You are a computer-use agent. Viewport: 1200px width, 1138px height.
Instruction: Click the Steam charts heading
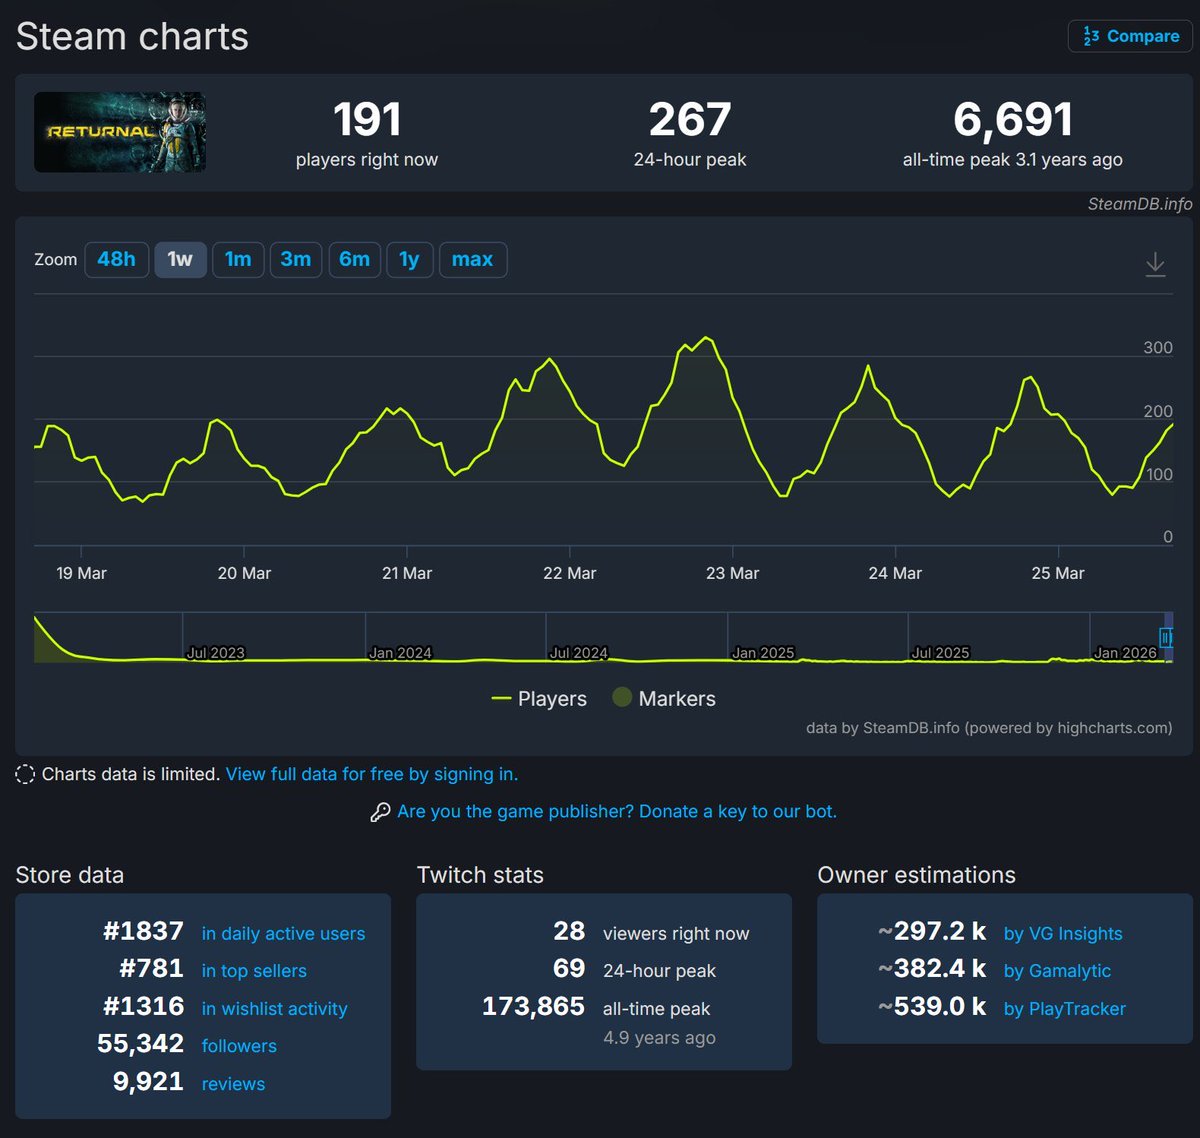click(132, 37)
